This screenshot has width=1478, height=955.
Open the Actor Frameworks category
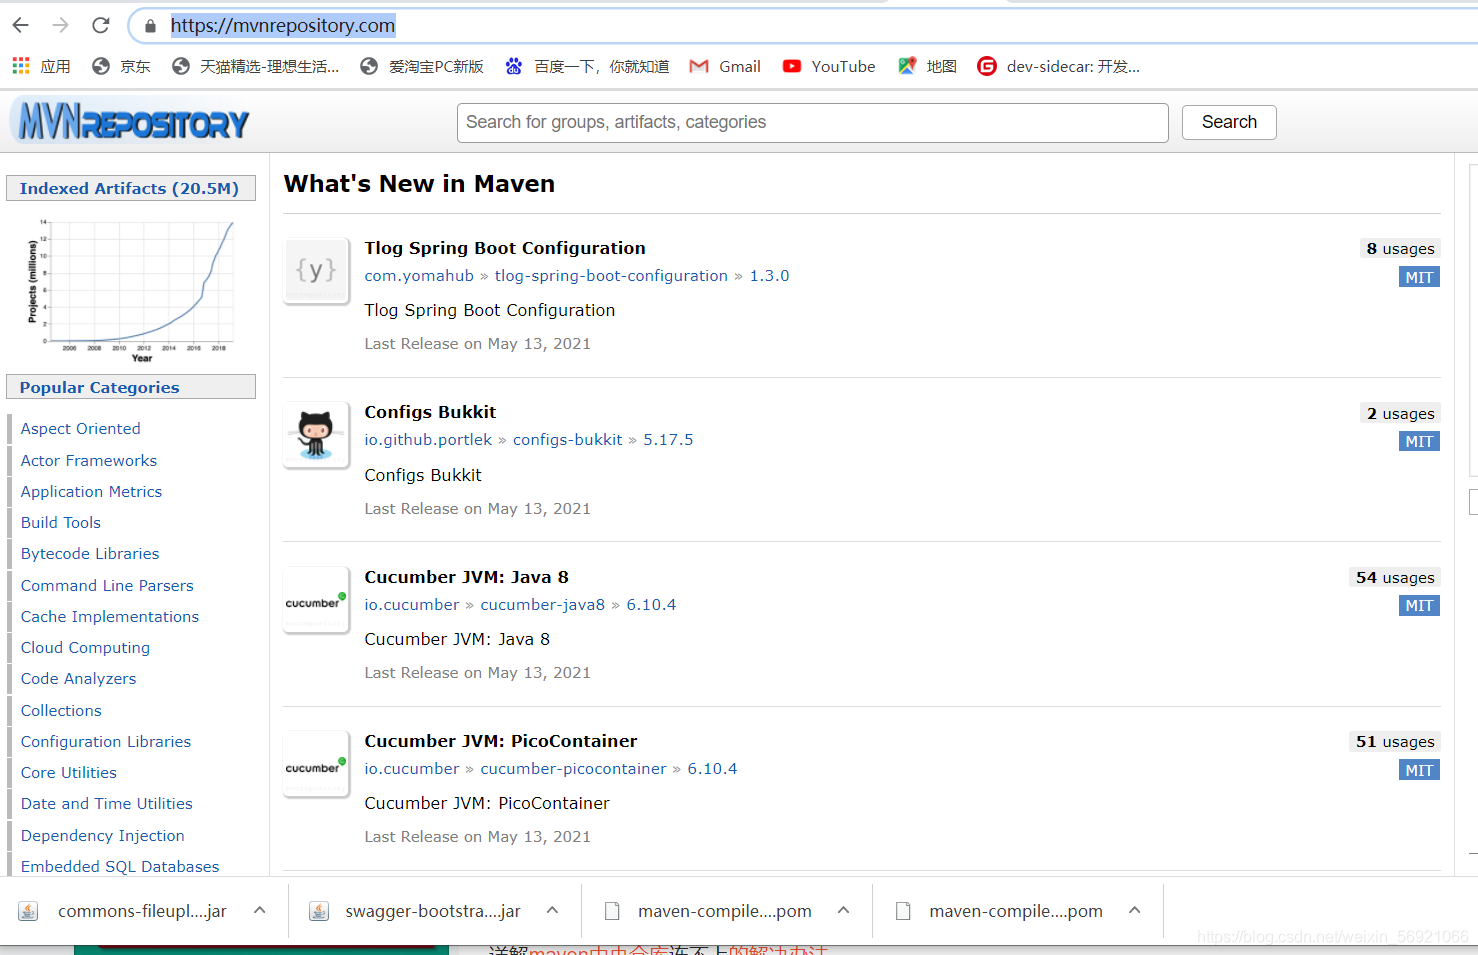pos(89,460)
